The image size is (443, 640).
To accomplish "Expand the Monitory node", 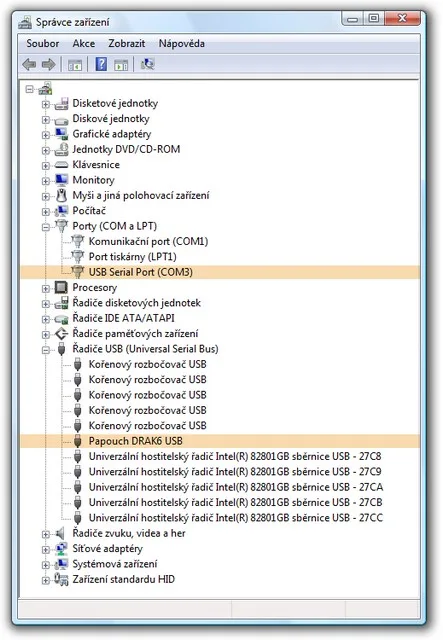I will pos(46,180).
